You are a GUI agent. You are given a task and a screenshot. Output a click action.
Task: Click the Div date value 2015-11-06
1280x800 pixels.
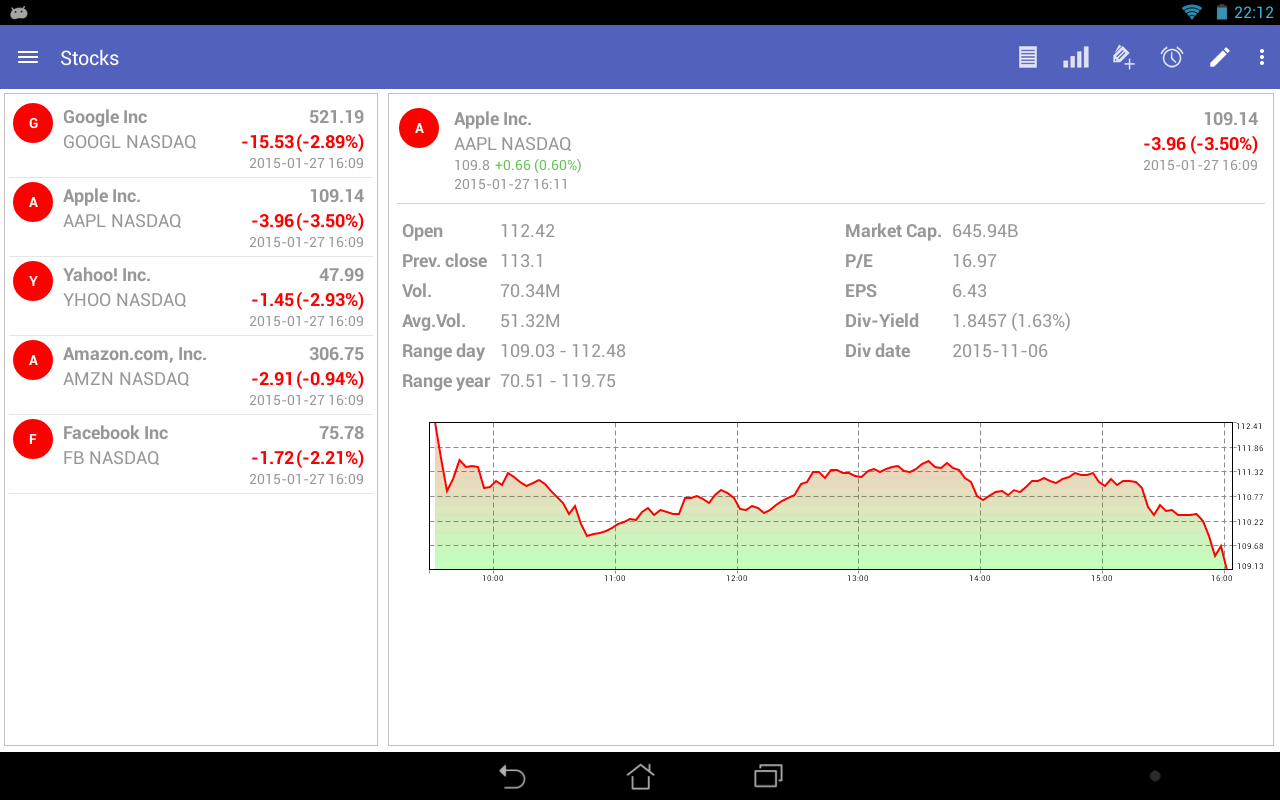[x=1000, y=350]
